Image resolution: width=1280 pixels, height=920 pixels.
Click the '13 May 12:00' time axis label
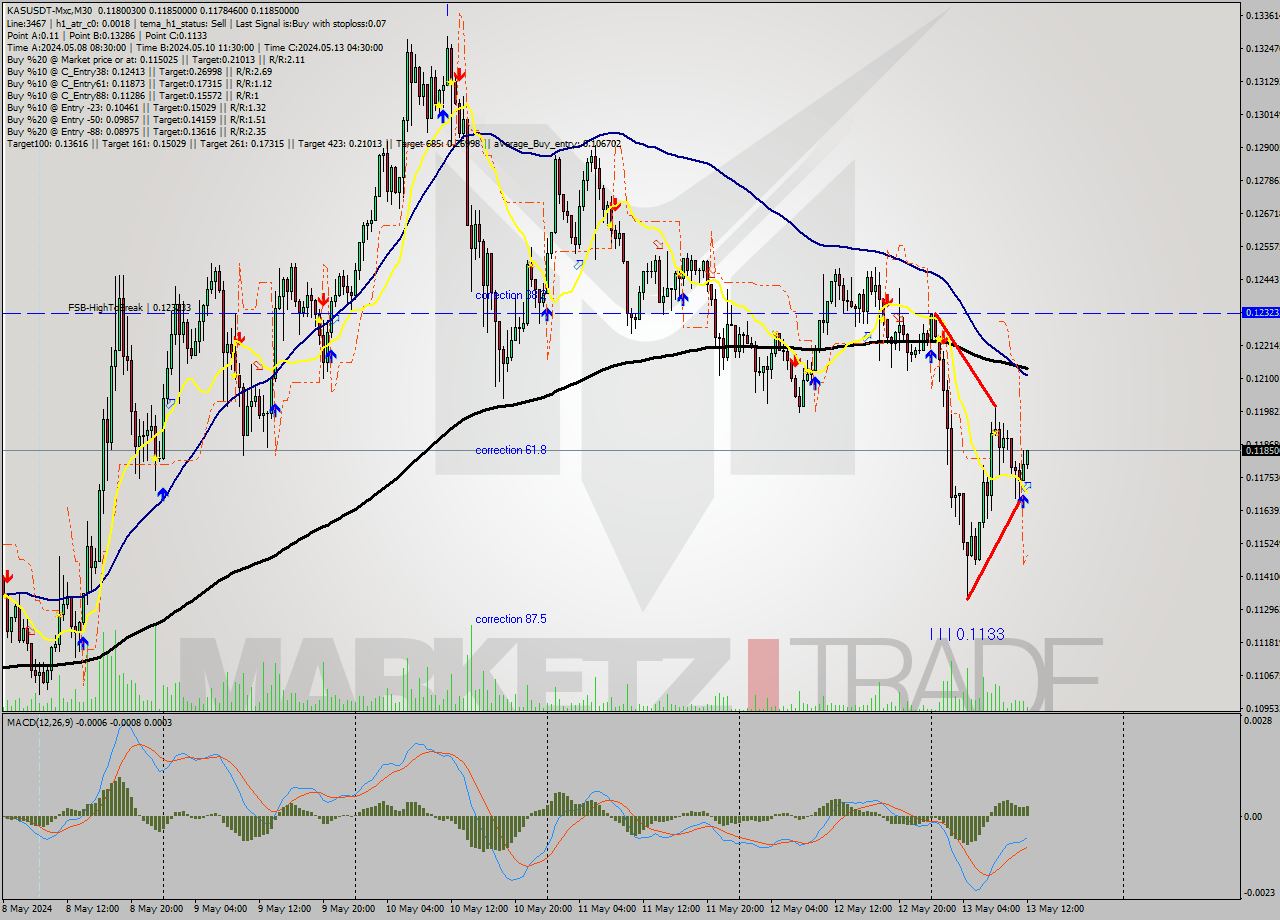pos(1057,909)
